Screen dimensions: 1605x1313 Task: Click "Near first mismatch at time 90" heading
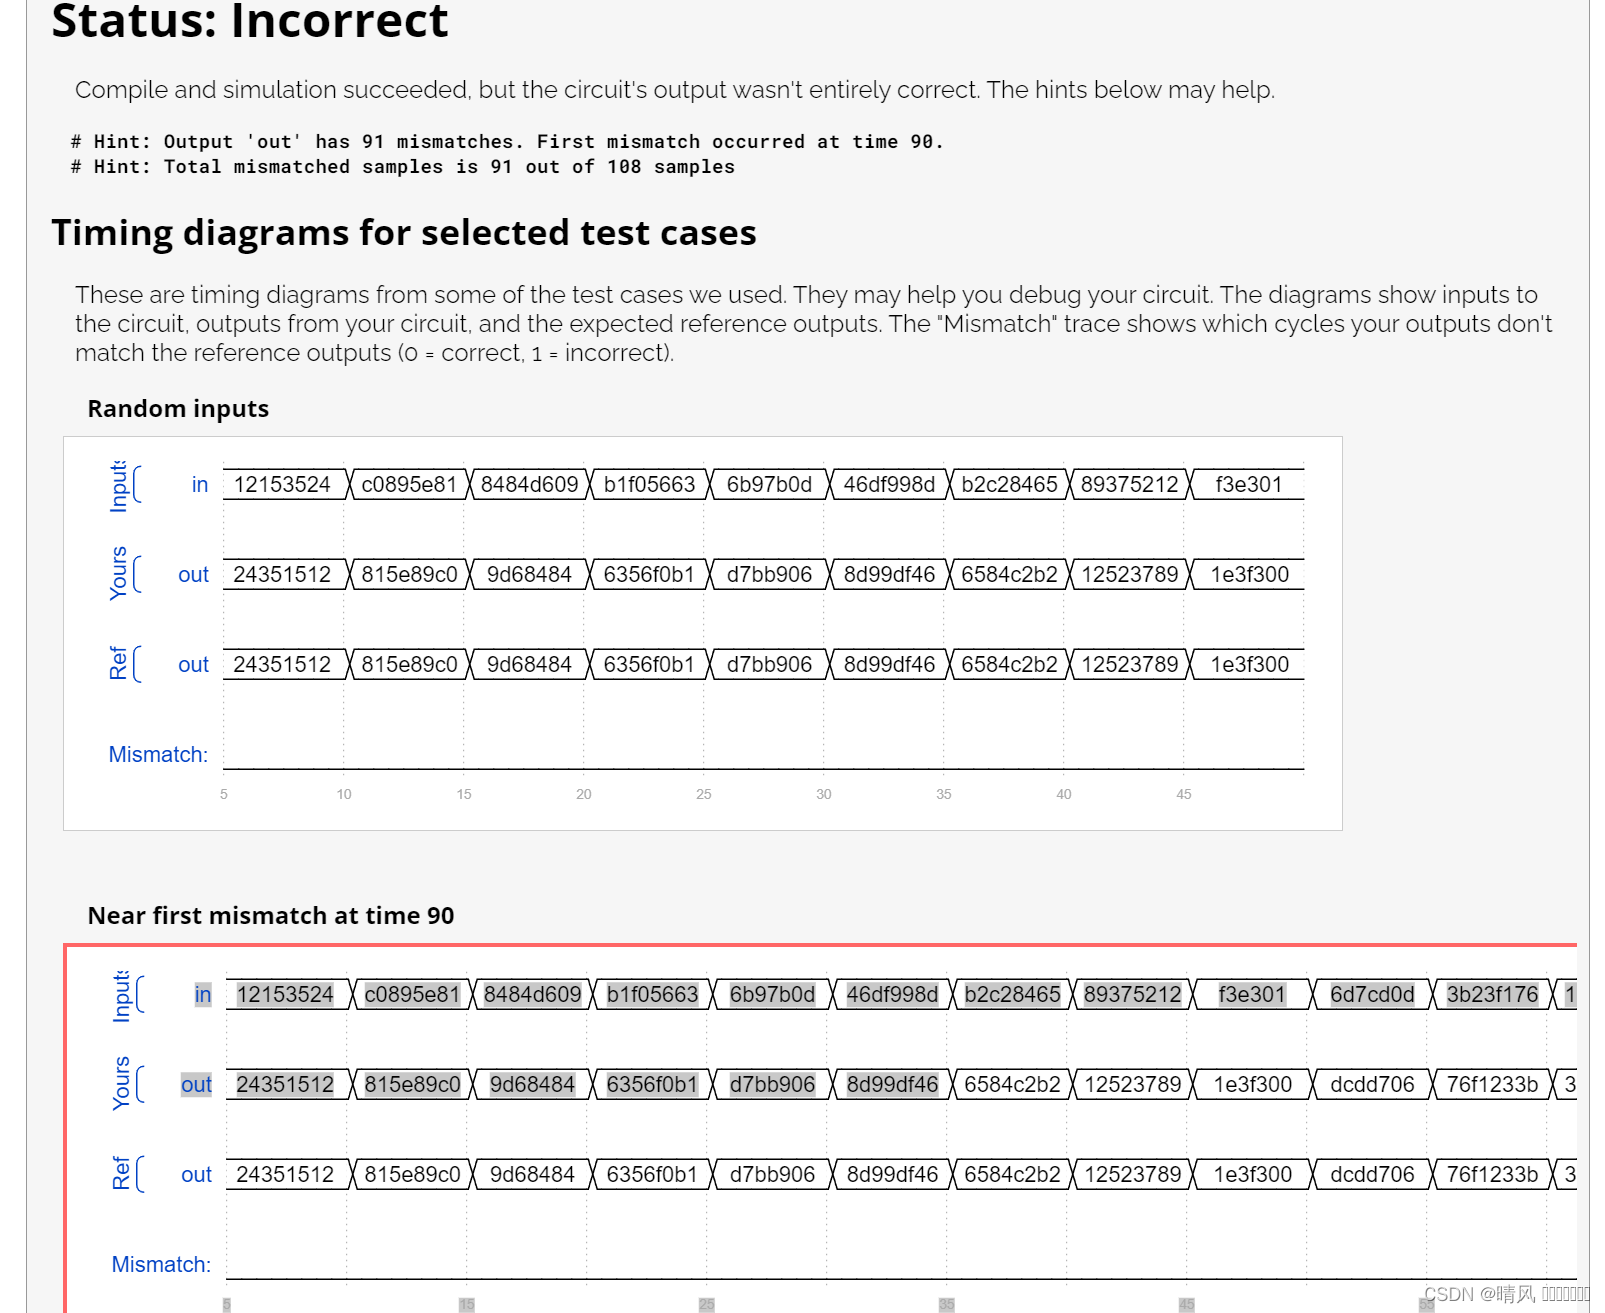pos(270,916)
